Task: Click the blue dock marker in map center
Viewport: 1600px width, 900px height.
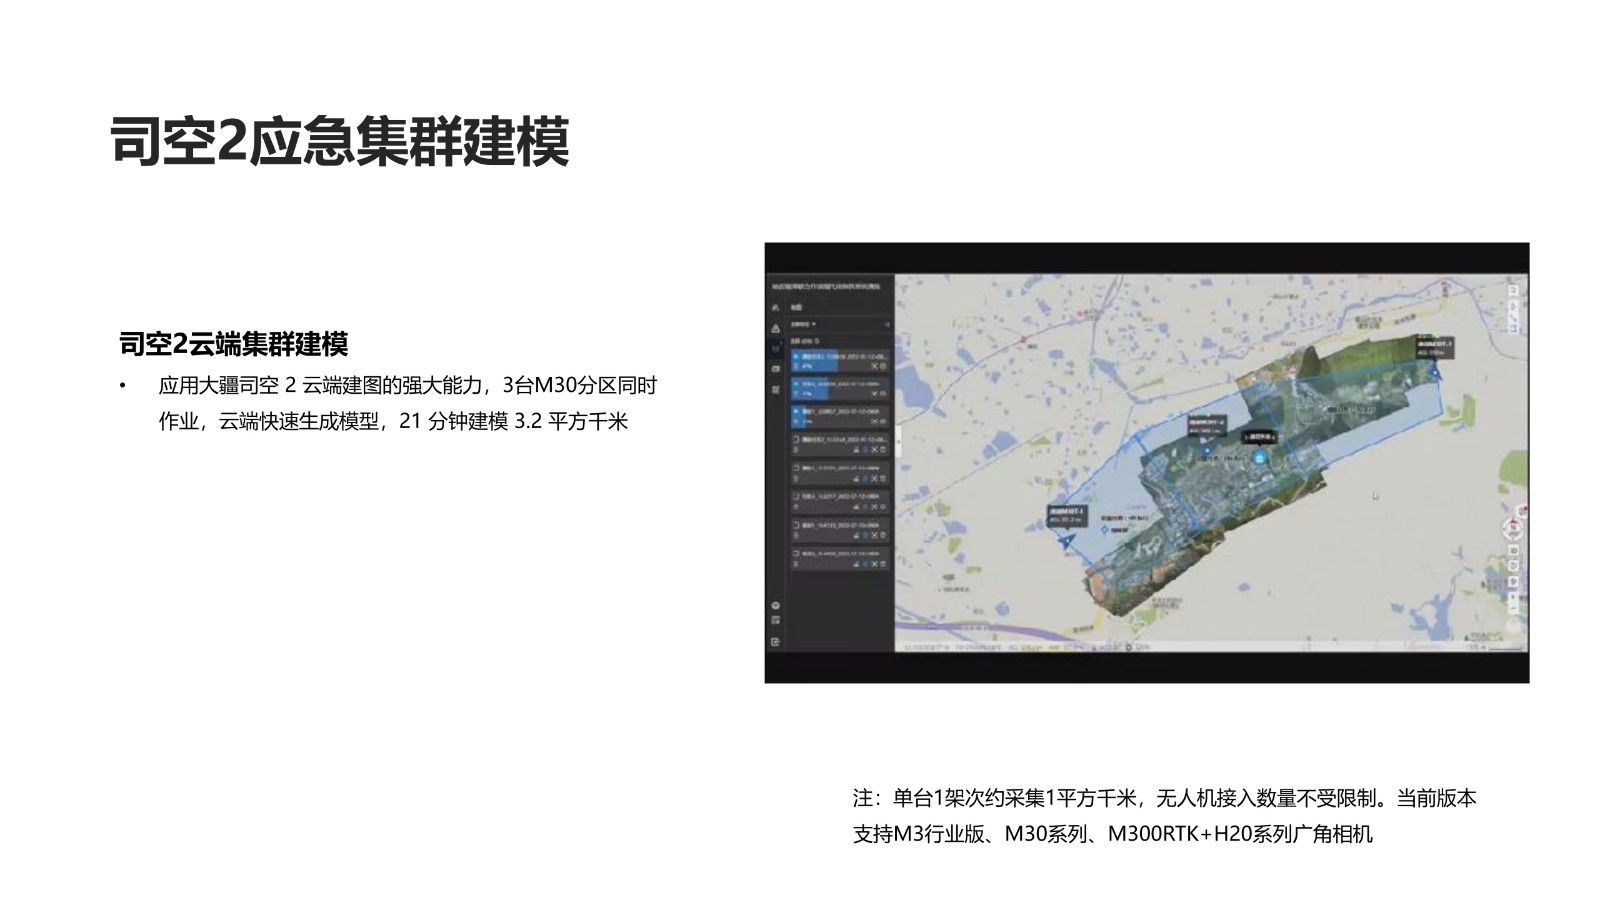Action: (x=1259, y=458)
